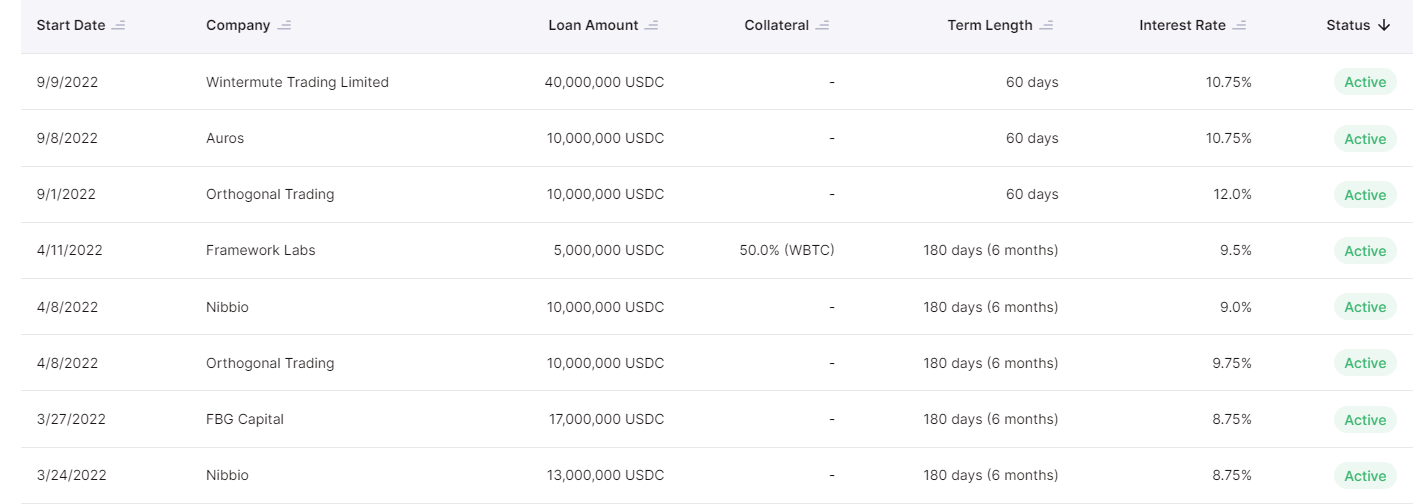Screen dimensions: 1425x504
Task: Click the Active status of FBG Capital
Action: (x=1365, y=420)
